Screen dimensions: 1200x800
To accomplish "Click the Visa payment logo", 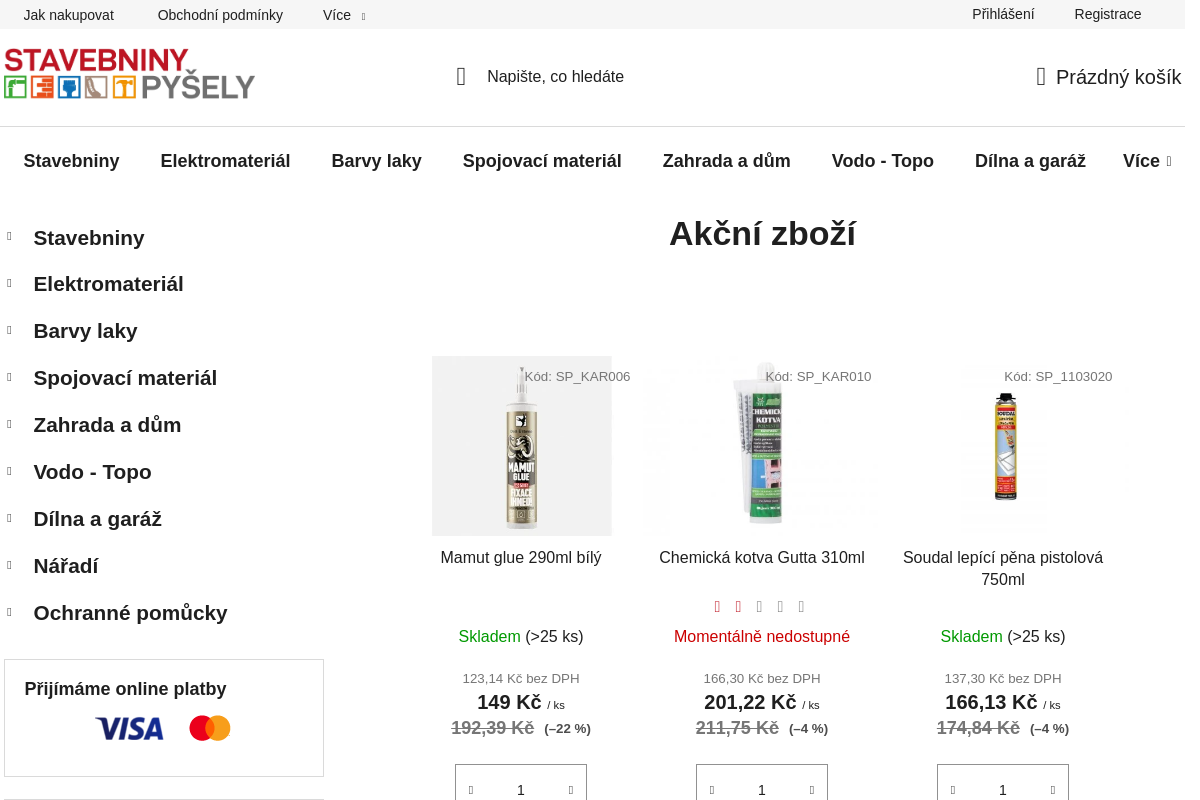I will click(x=129, y=728).
